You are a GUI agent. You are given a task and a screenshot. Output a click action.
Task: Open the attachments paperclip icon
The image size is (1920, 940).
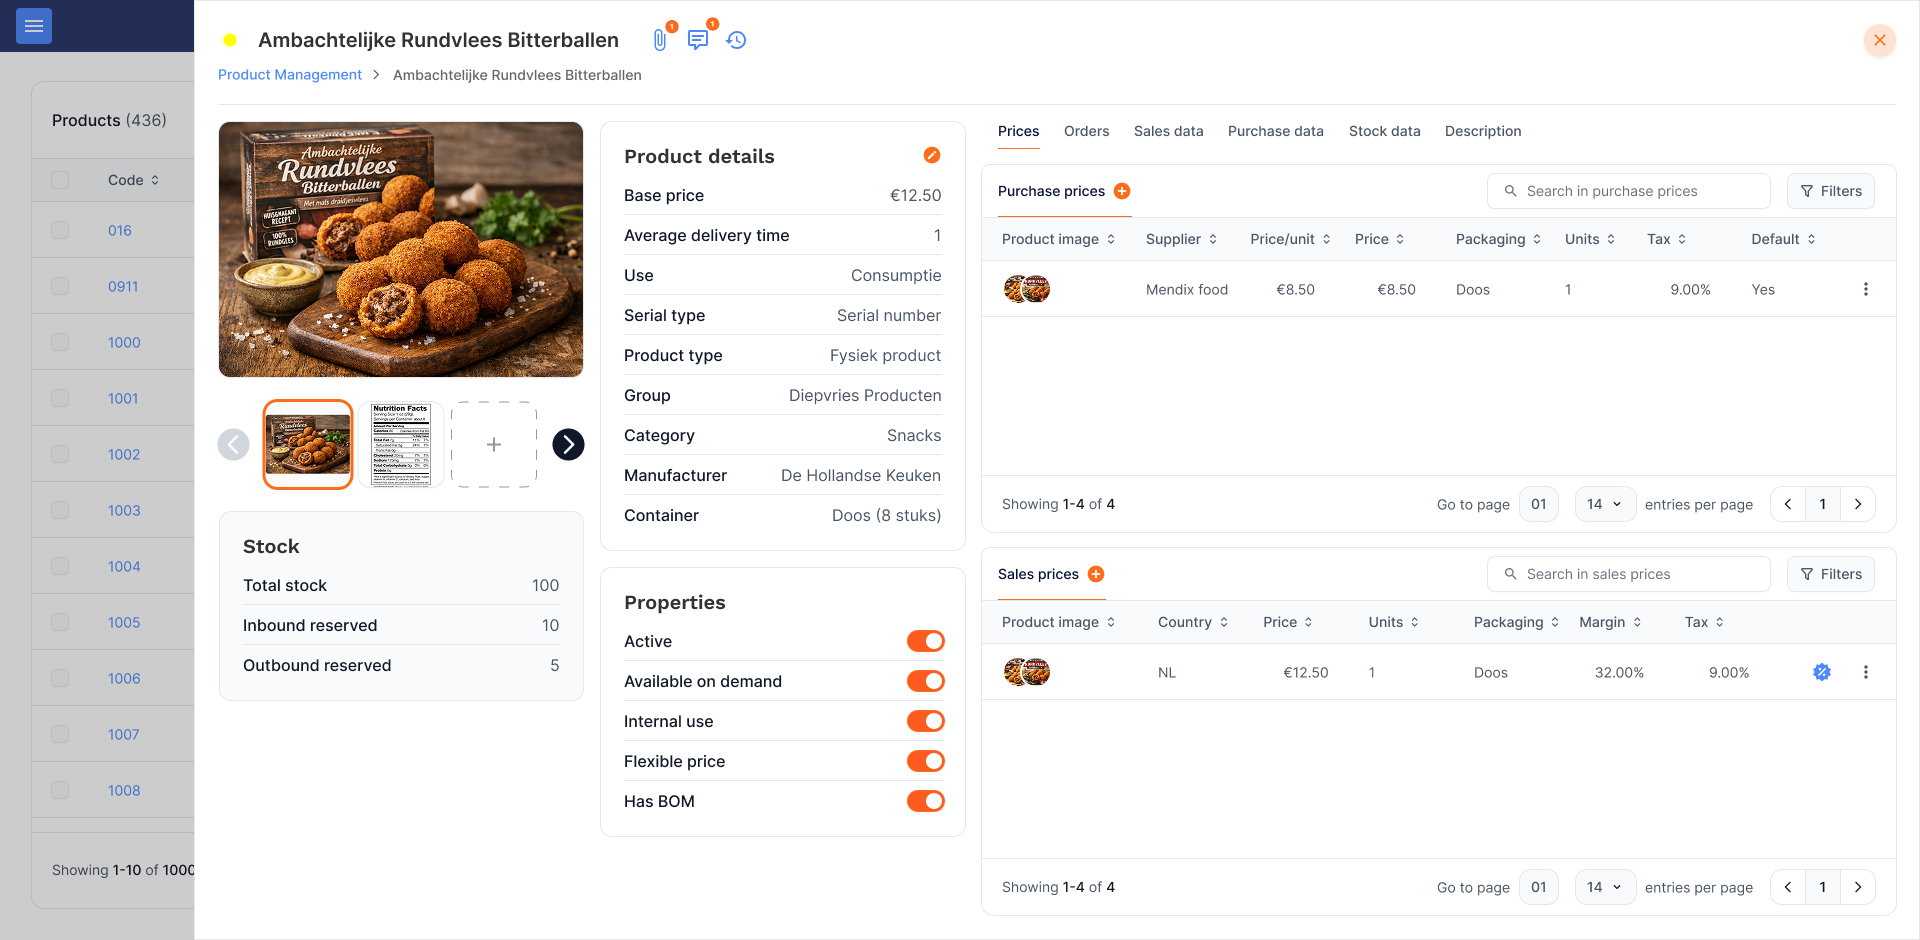pos(660,40)
